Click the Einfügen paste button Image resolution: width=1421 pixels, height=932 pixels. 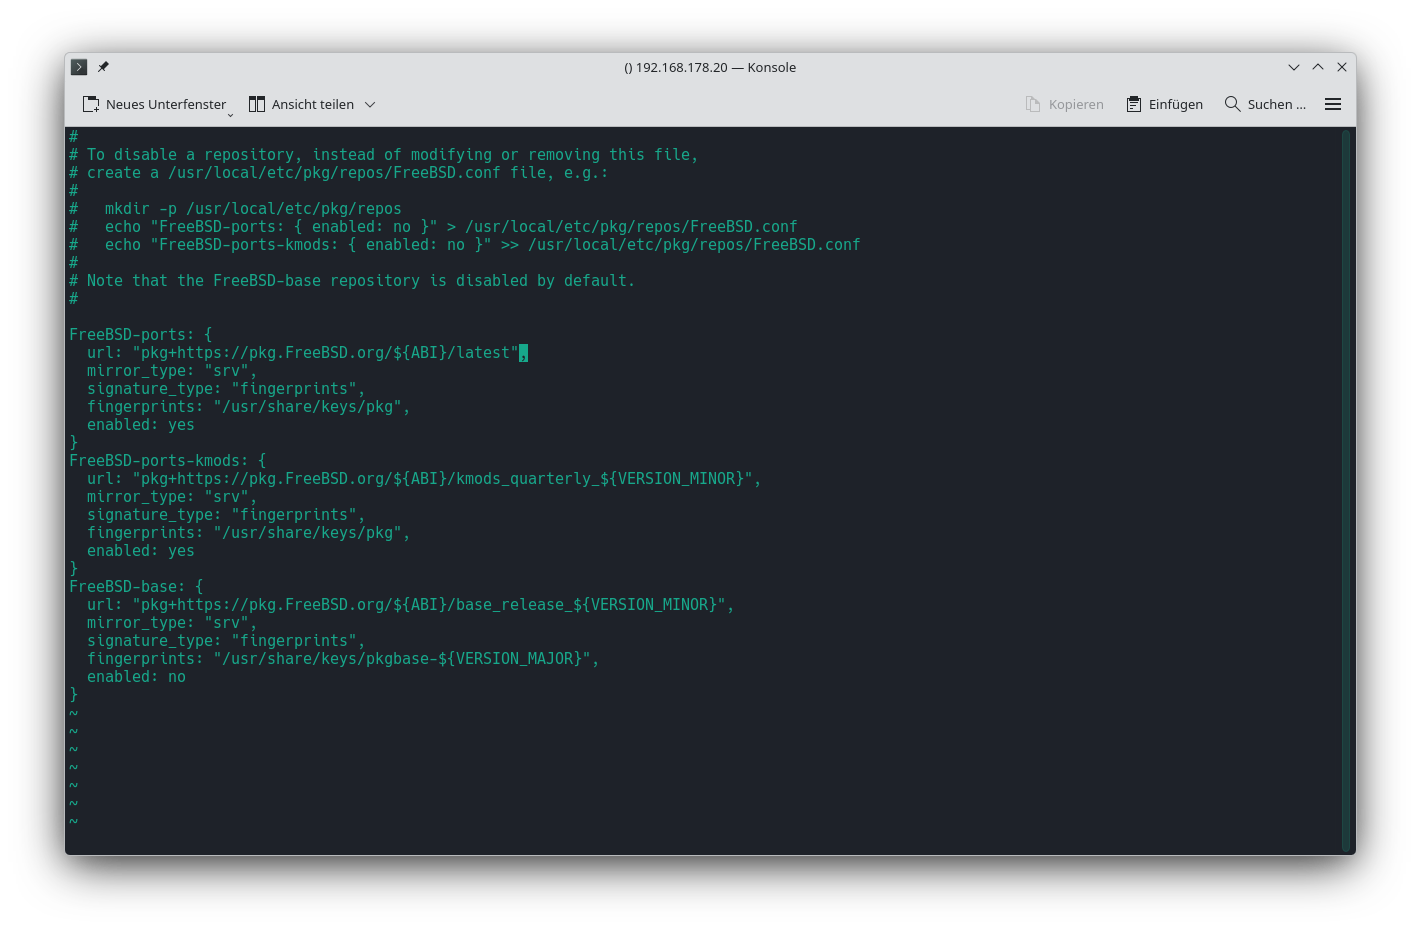pos(1164,104)
